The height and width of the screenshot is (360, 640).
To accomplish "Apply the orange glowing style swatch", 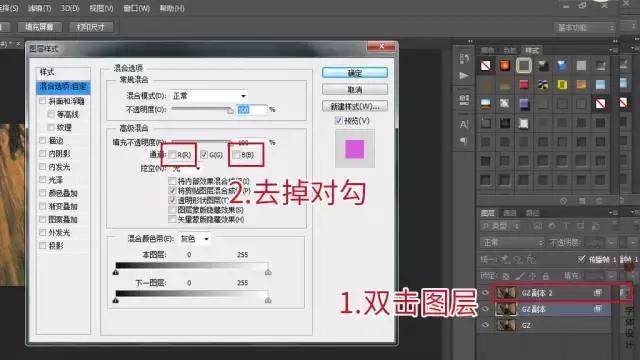I will point(505,65).
